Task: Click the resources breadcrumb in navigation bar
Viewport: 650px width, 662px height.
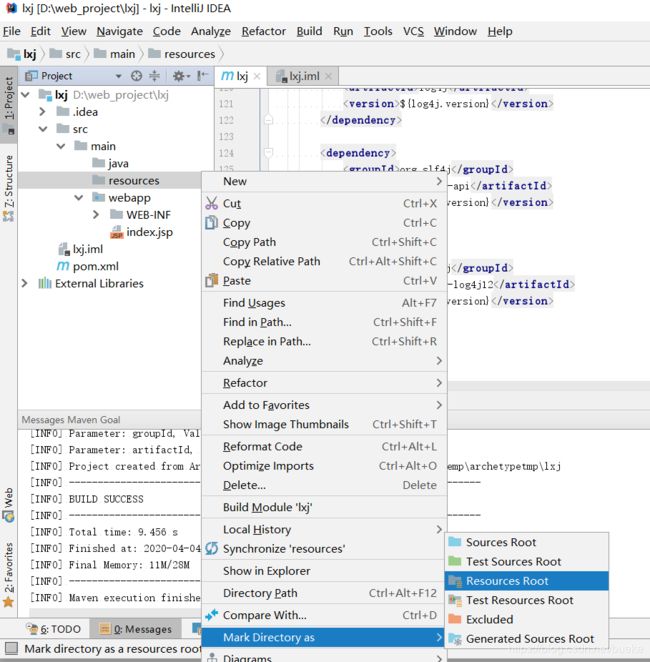Action: [x=181, y=54]
